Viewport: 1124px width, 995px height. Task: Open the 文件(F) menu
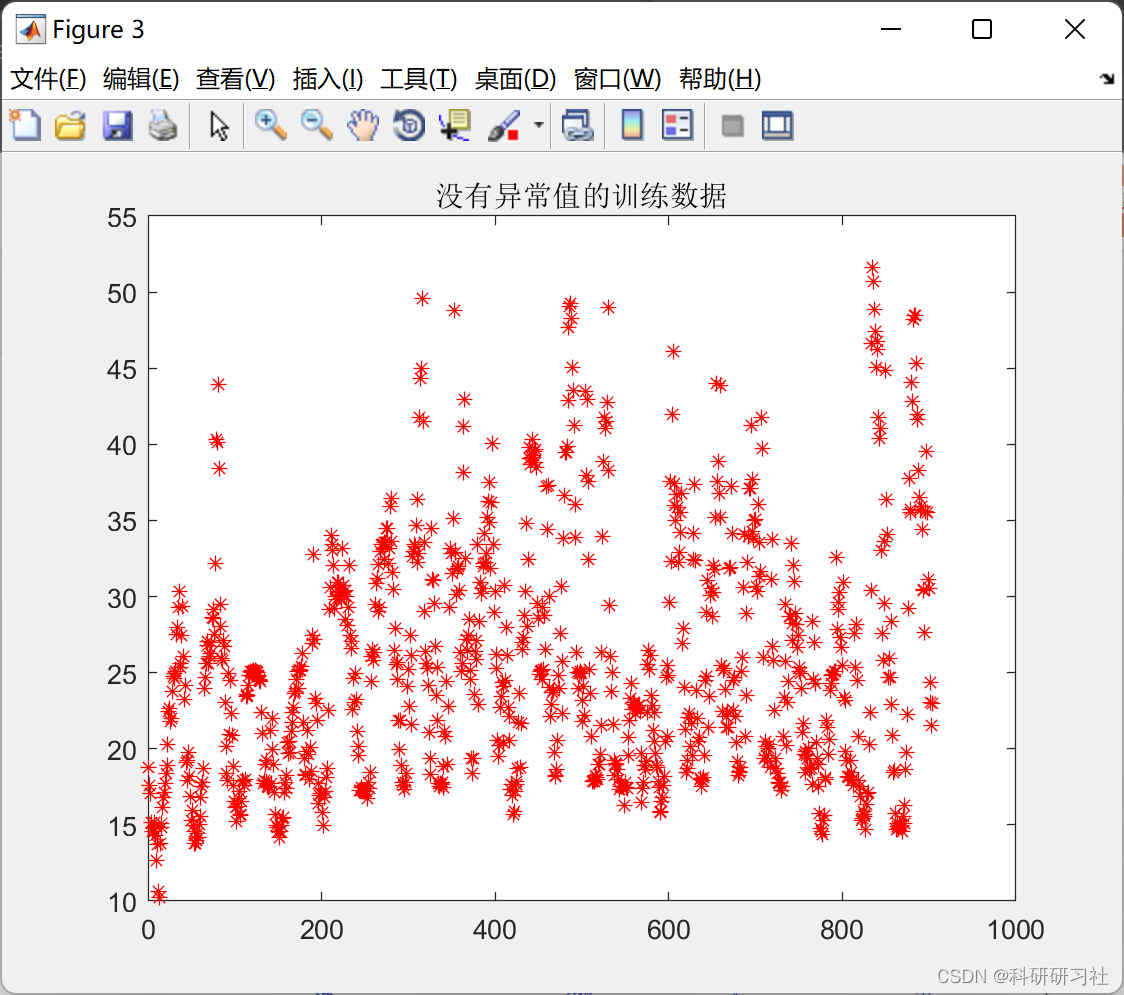click(48, 79)
